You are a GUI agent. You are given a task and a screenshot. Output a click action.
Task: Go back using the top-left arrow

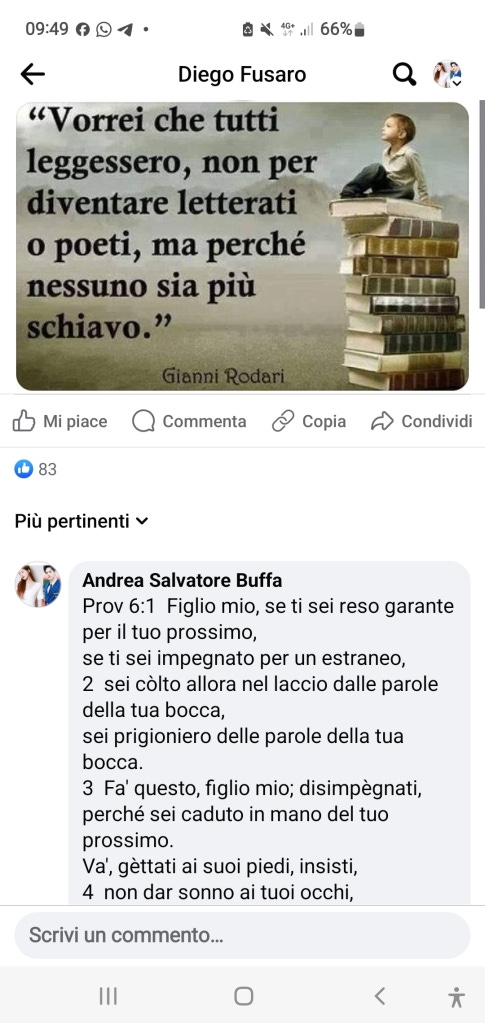[33, 74]
